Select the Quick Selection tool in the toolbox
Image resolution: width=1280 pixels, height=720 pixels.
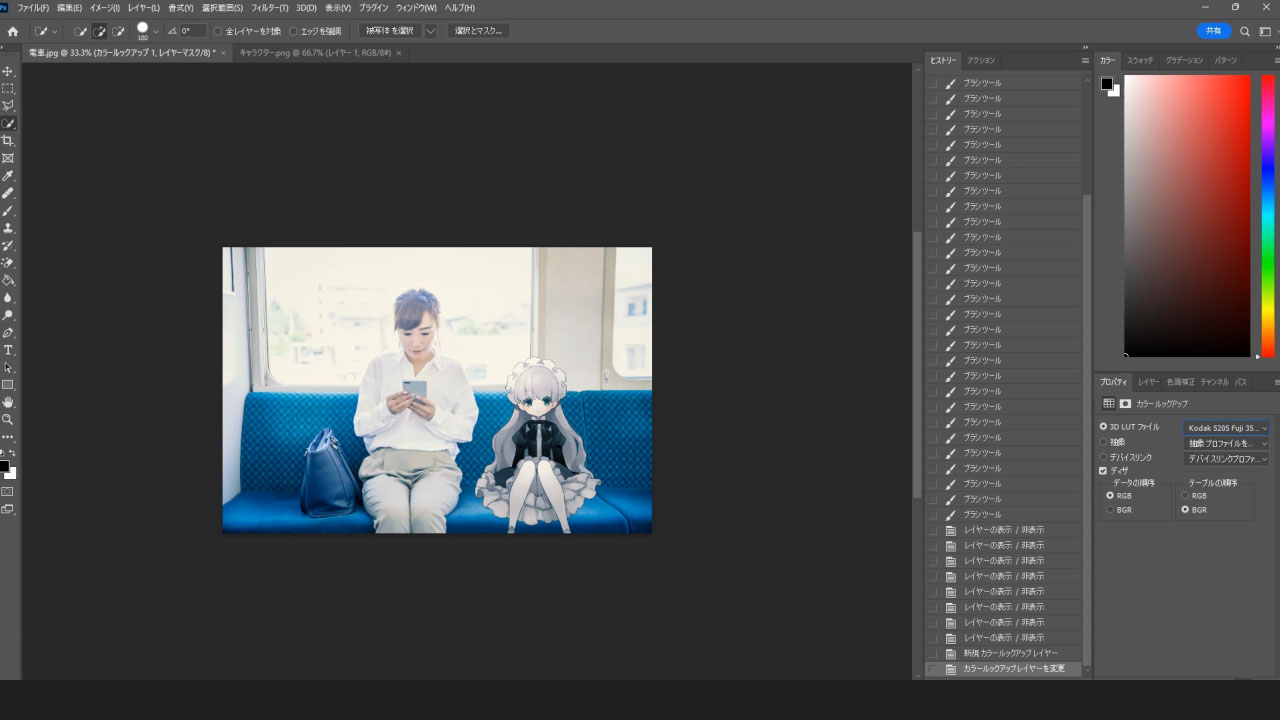(8, 123)
